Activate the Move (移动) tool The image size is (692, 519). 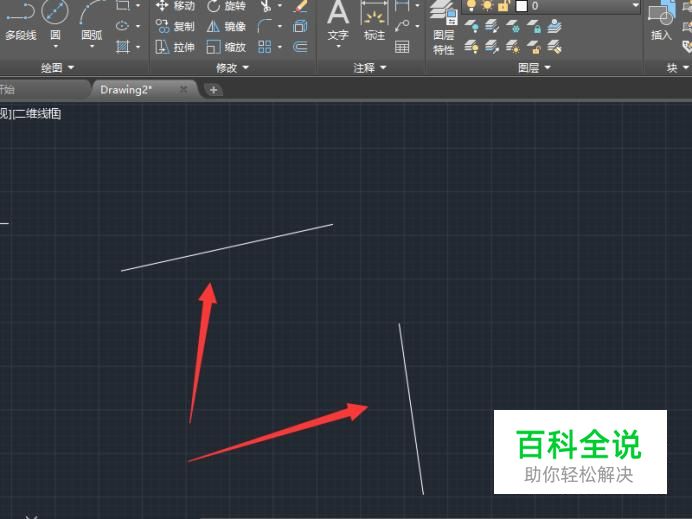[x=175, y=6]
